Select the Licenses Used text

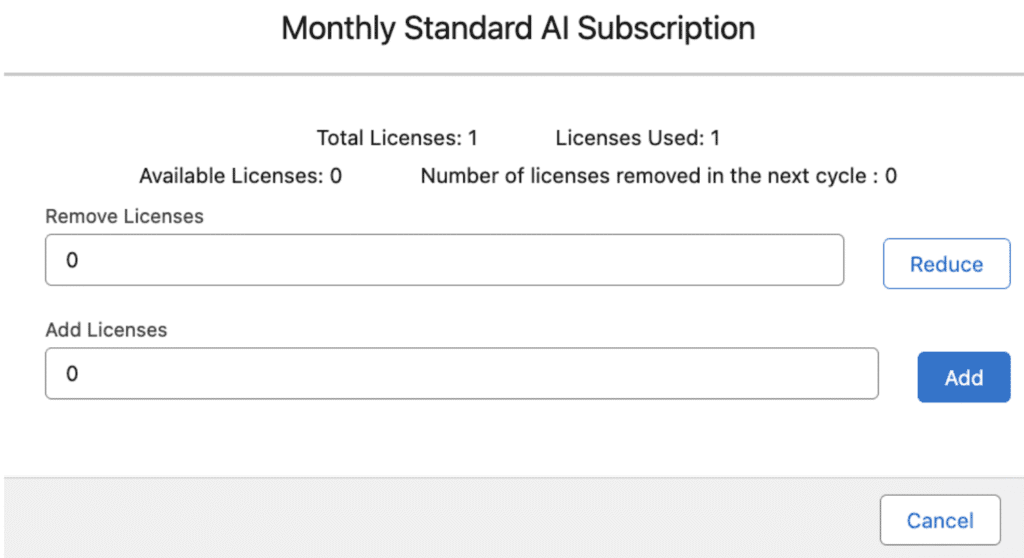[638, 138]
